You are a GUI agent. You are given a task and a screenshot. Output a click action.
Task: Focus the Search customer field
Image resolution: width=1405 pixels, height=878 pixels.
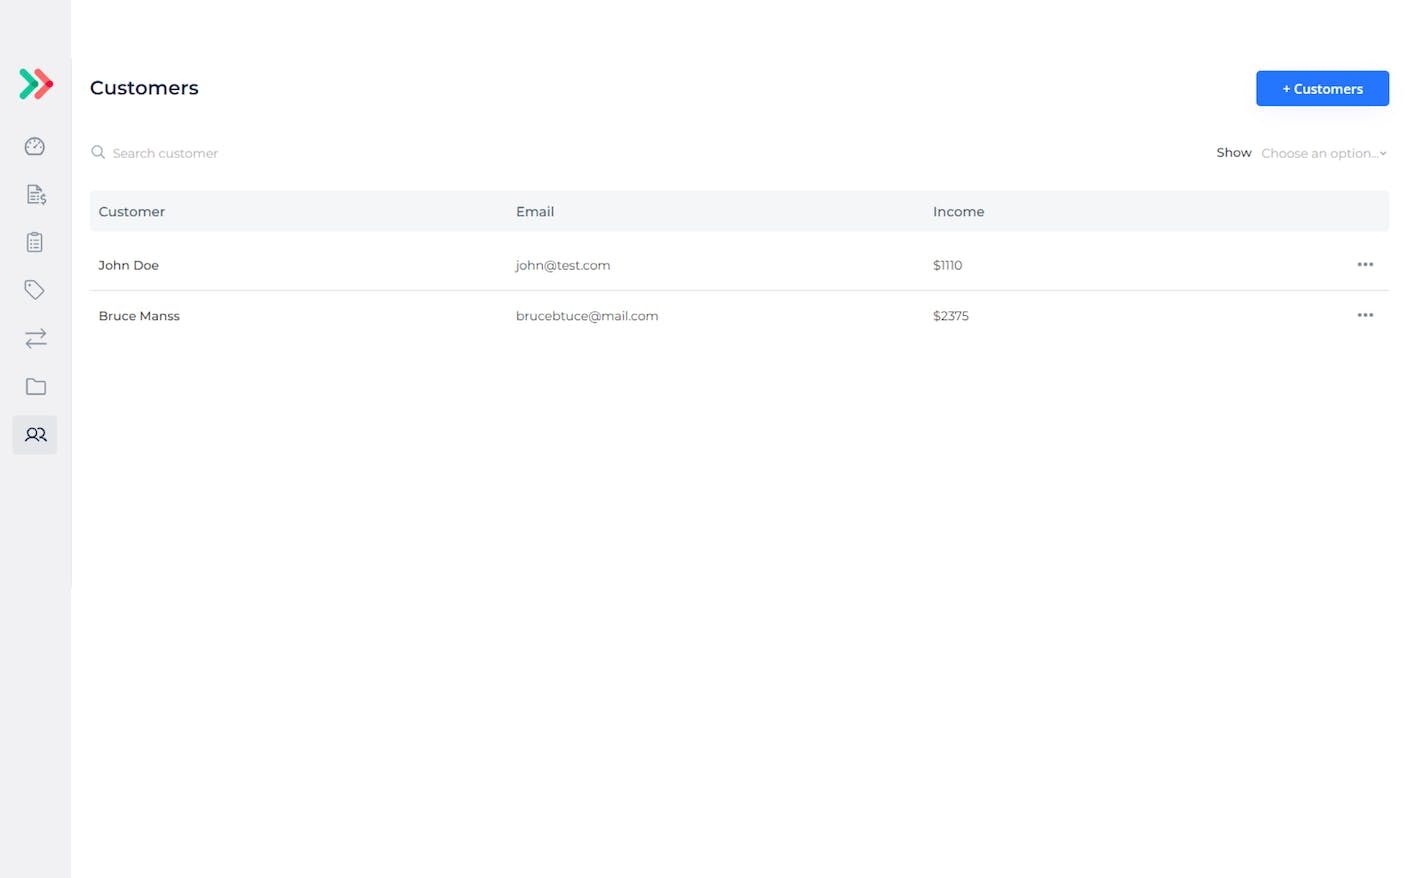pos(165,153)
